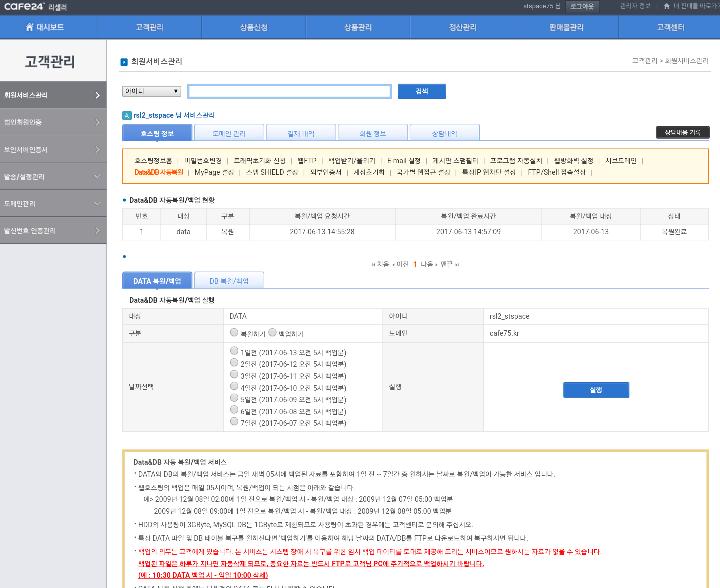
Task: Open the 스팸 SHIELD 설정 submenu link
Action: click(x=271, y=172)
